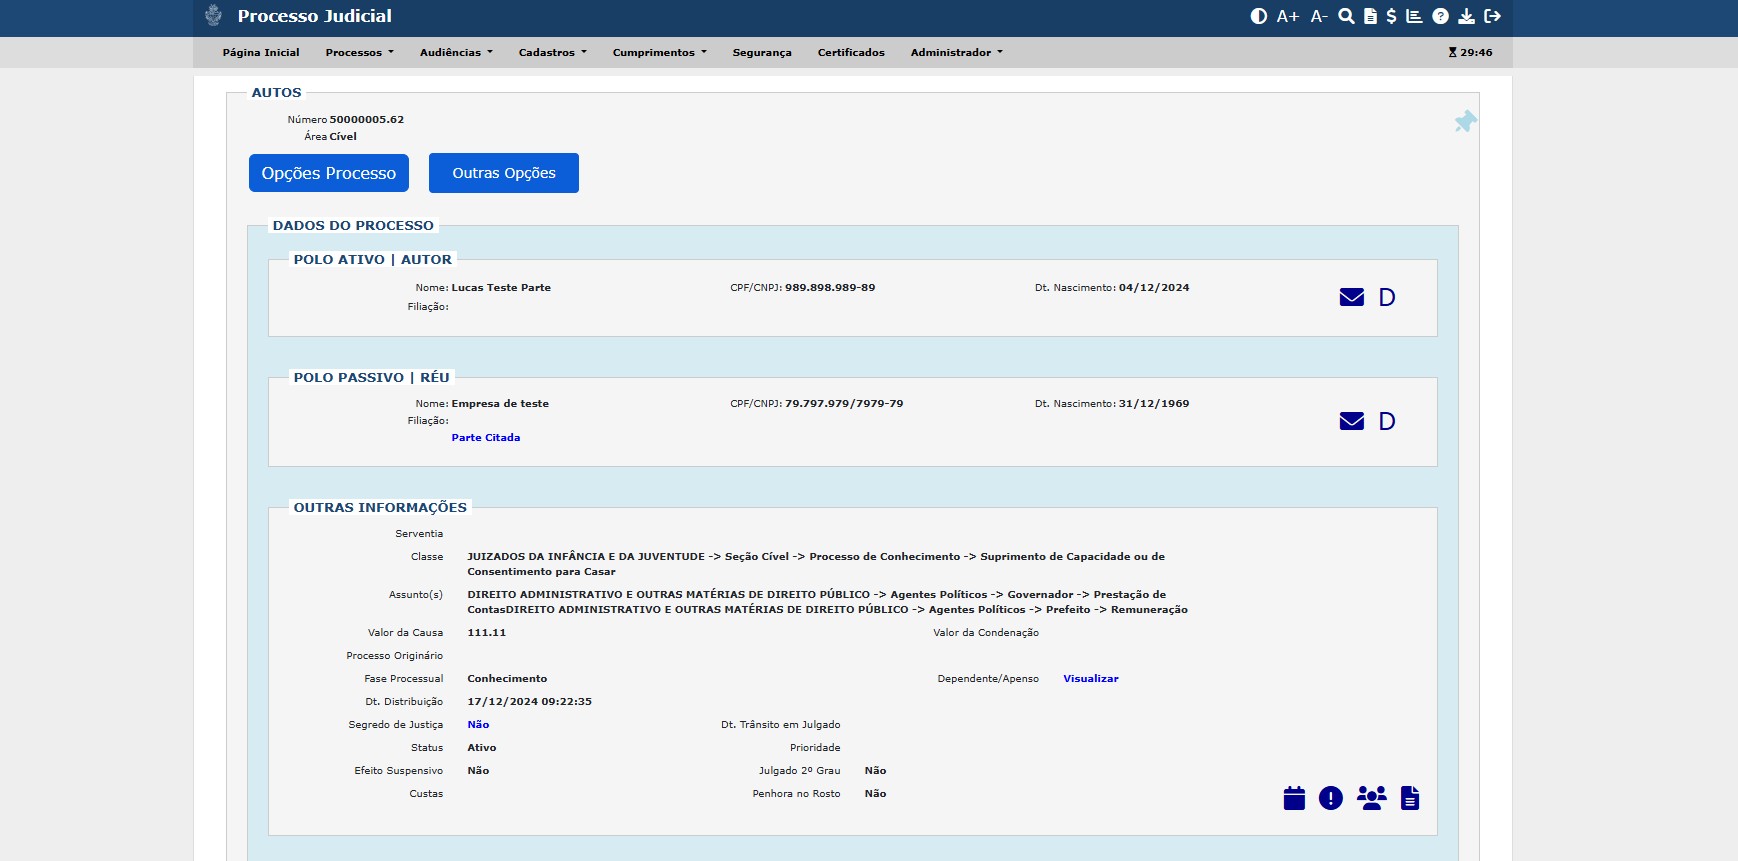Screen dimensions: 1738x861
Task: Open the Segurança menu item
Action: pyautogui.click(x=762, y=52)
